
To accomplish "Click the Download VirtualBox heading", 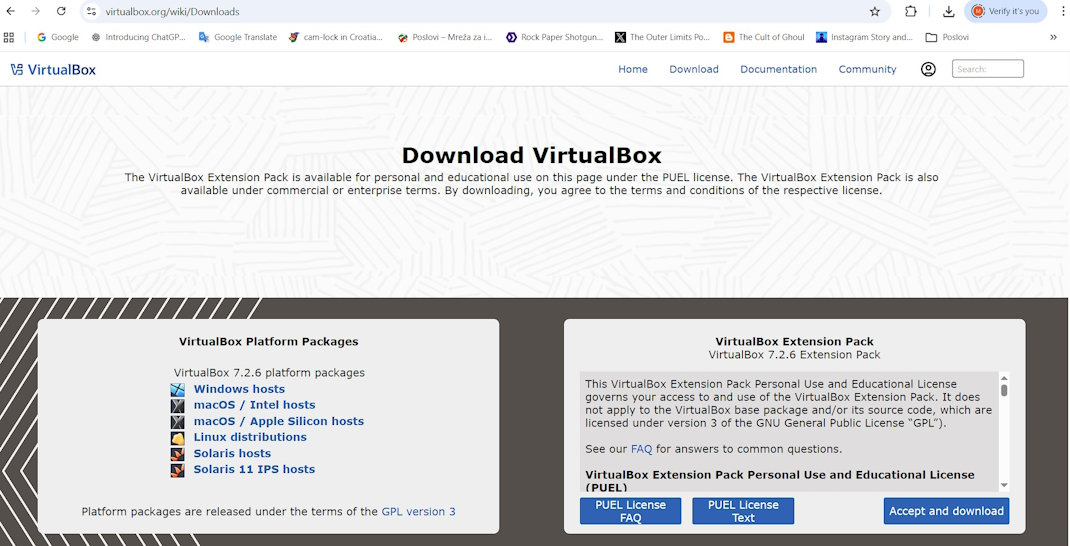I will [532, 155].
